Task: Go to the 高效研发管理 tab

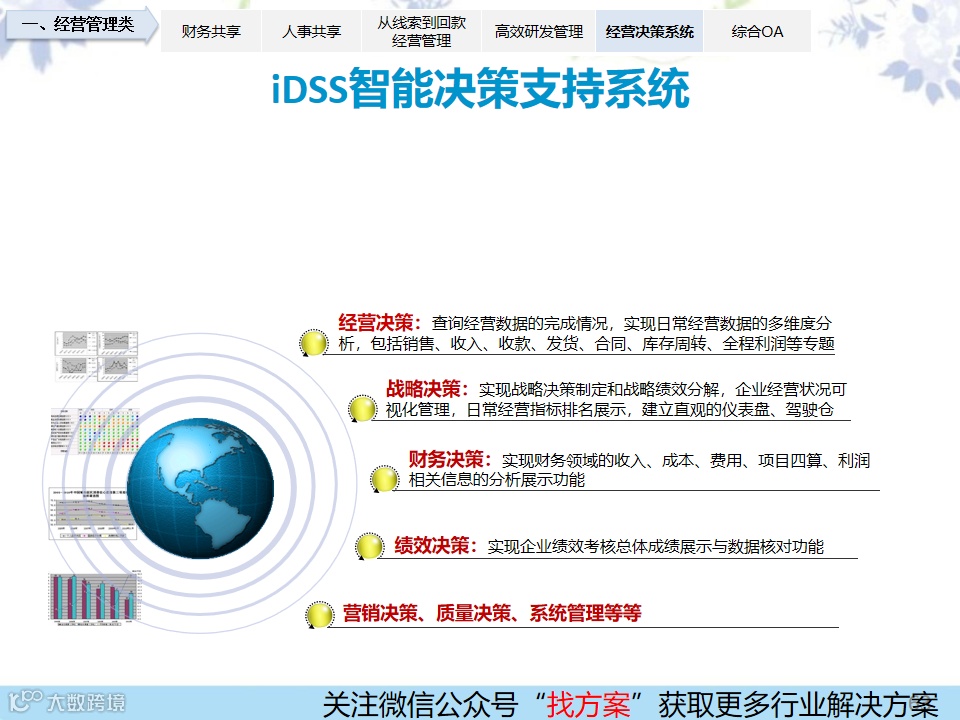Action: (x=538, y=31)
